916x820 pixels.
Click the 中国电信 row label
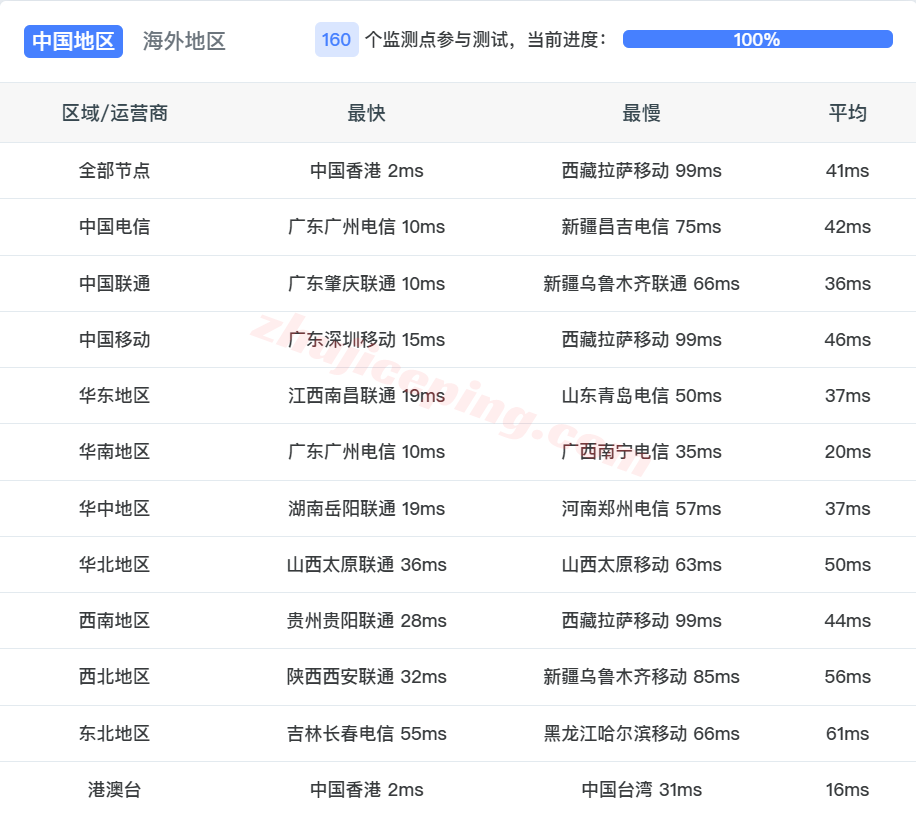tap(115, 227)
